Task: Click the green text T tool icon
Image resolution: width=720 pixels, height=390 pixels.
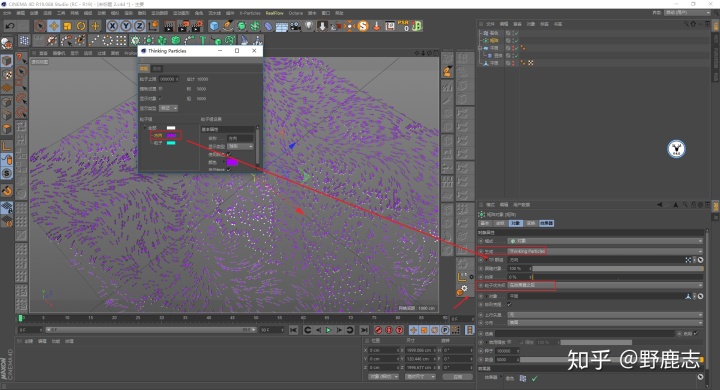Action: click(x=202, y=40)
